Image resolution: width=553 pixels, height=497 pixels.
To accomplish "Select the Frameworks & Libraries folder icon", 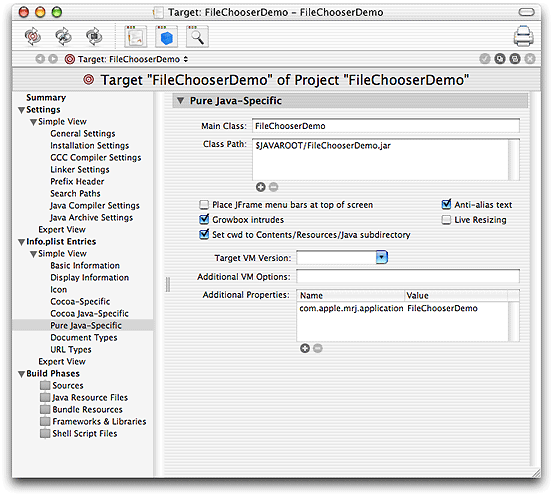I will (x=45, y=421).
